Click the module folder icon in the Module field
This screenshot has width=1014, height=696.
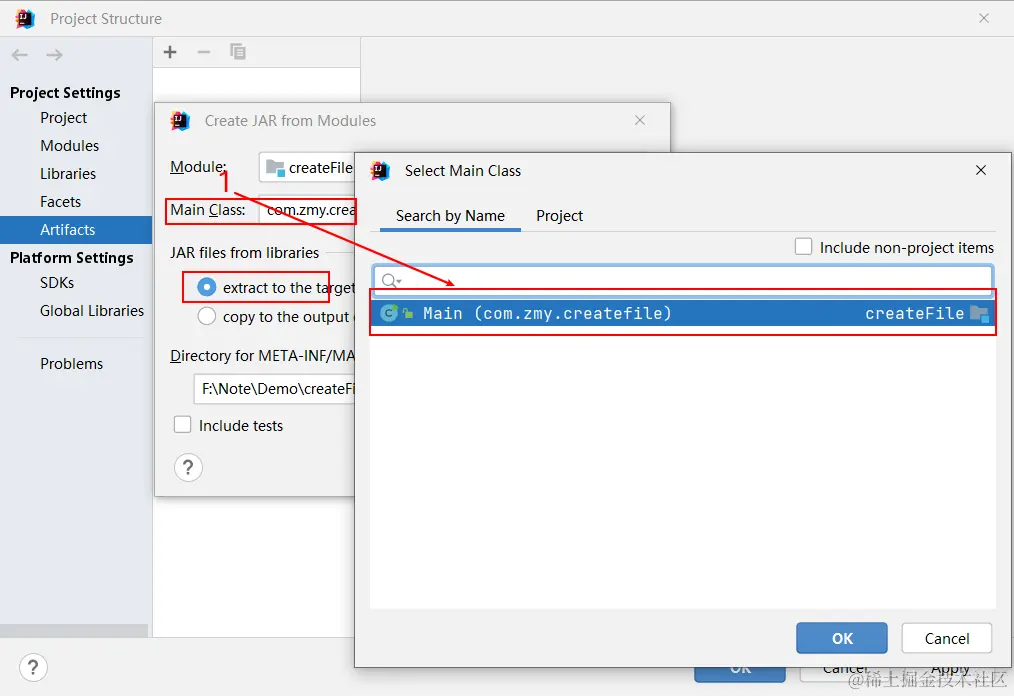click(x=275, y=168)
